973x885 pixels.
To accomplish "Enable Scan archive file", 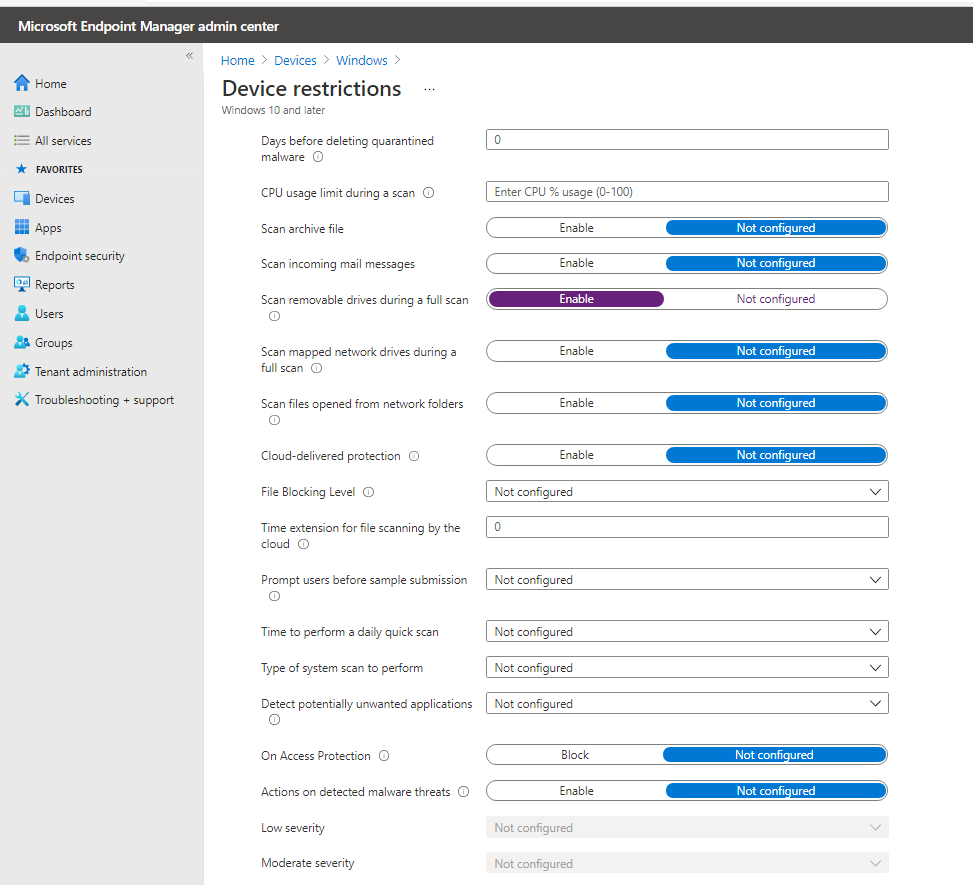I will coord(576,228).
